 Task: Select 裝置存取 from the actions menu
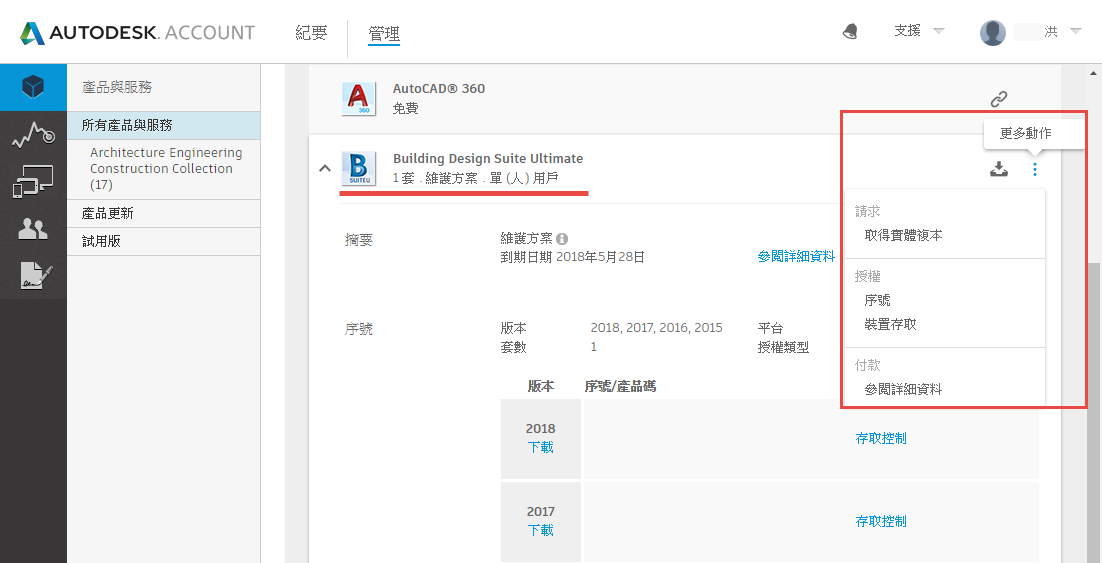tap(890, 325)
